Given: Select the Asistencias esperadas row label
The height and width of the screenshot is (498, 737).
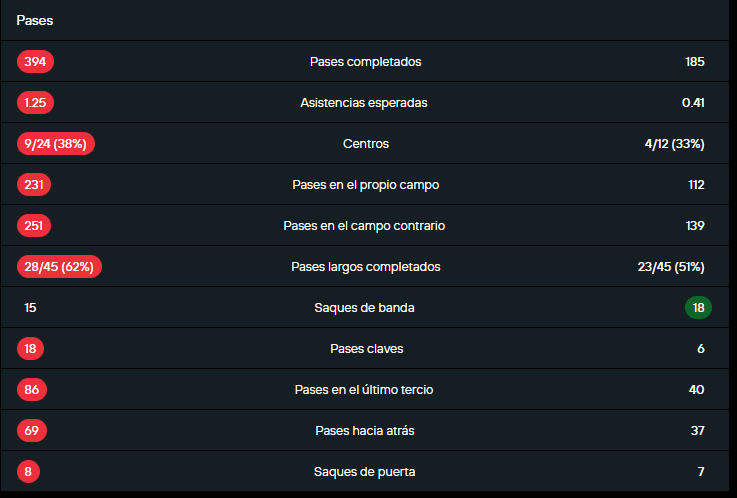Looking at the screenshot, I should coord(364,103).
